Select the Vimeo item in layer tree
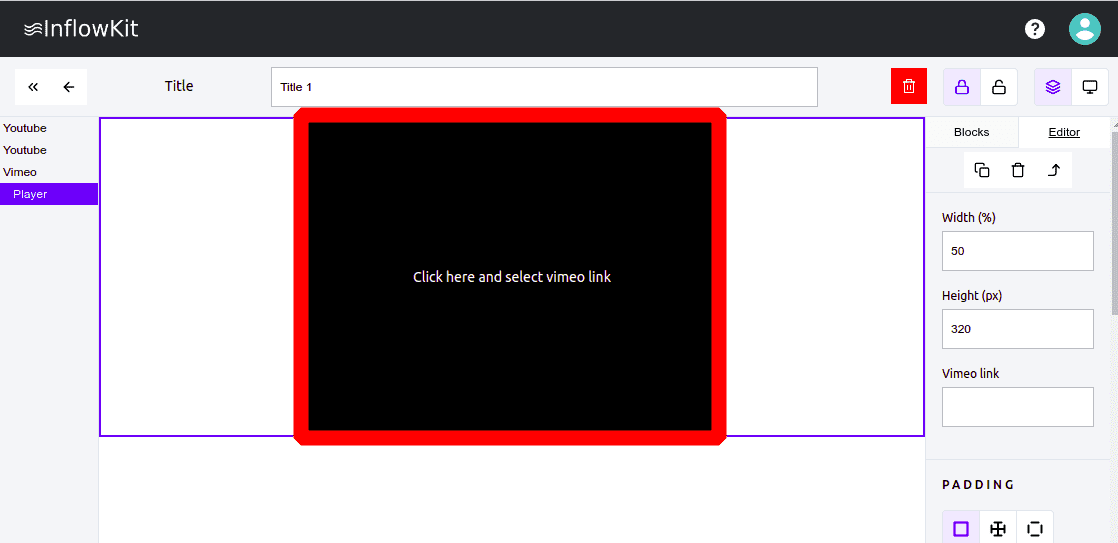 click(20, 172)
